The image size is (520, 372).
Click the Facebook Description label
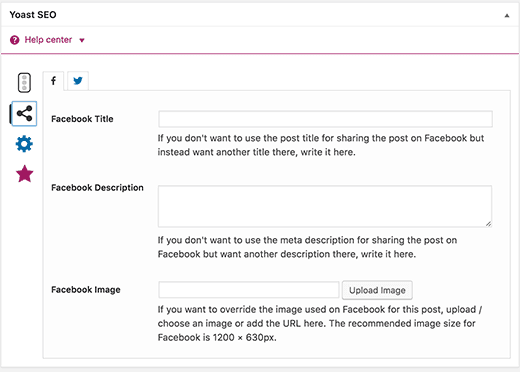(97, 188)
